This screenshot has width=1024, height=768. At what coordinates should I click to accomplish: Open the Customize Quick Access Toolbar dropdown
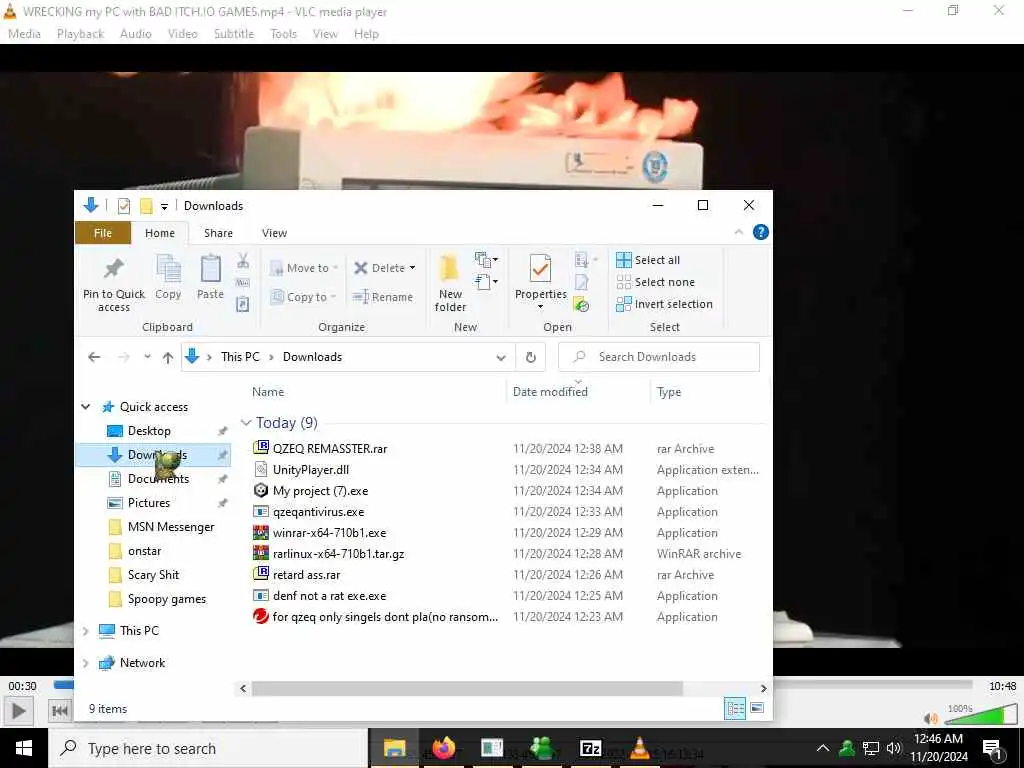165,206
